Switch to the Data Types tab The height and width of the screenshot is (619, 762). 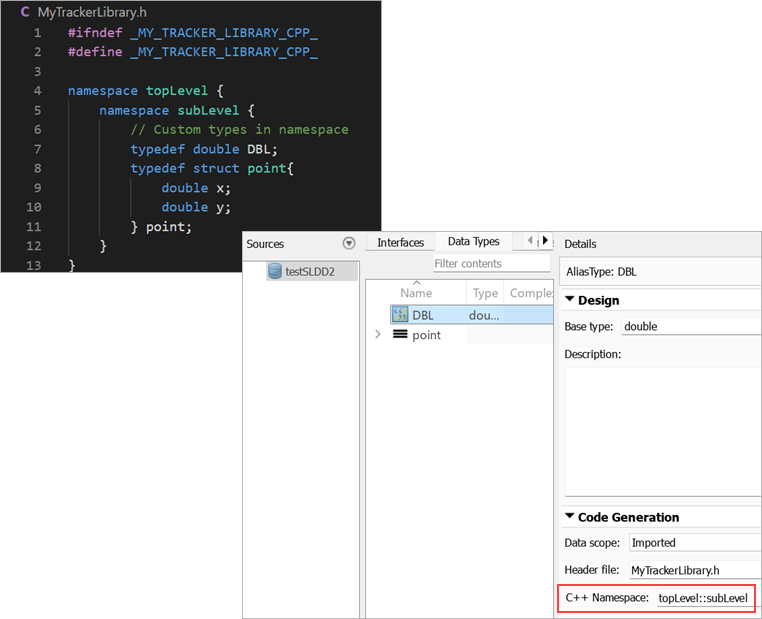pyautogui.click(x=473, y=241)
